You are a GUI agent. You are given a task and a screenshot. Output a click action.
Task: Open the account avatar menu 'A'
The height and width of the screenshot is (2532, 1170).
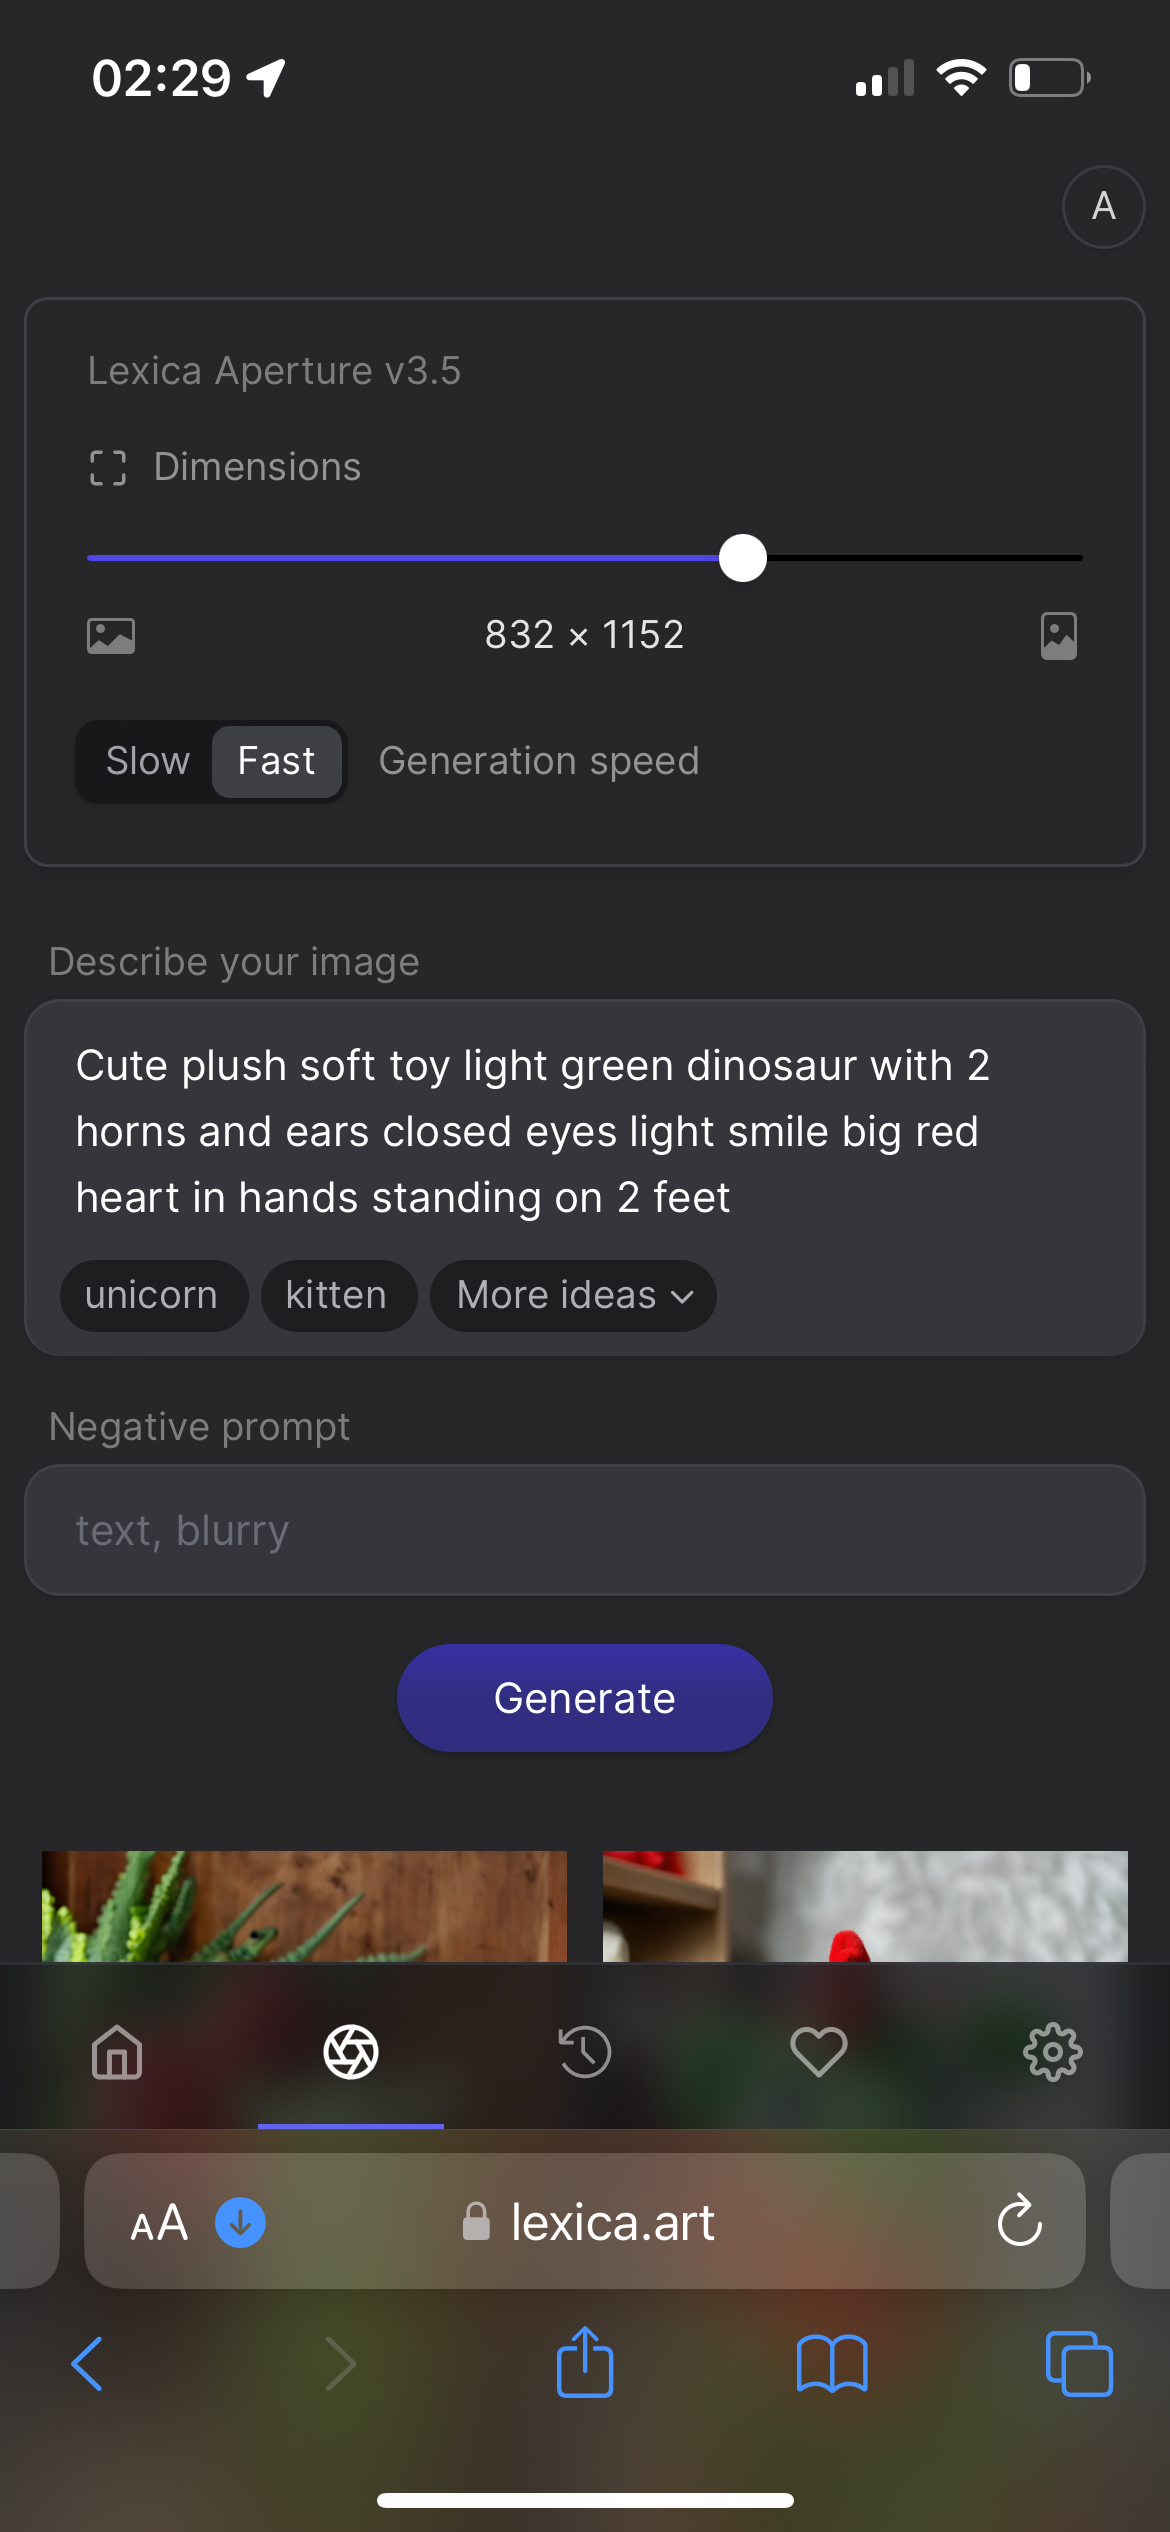pyautogui.click(x=1103, y=207)
